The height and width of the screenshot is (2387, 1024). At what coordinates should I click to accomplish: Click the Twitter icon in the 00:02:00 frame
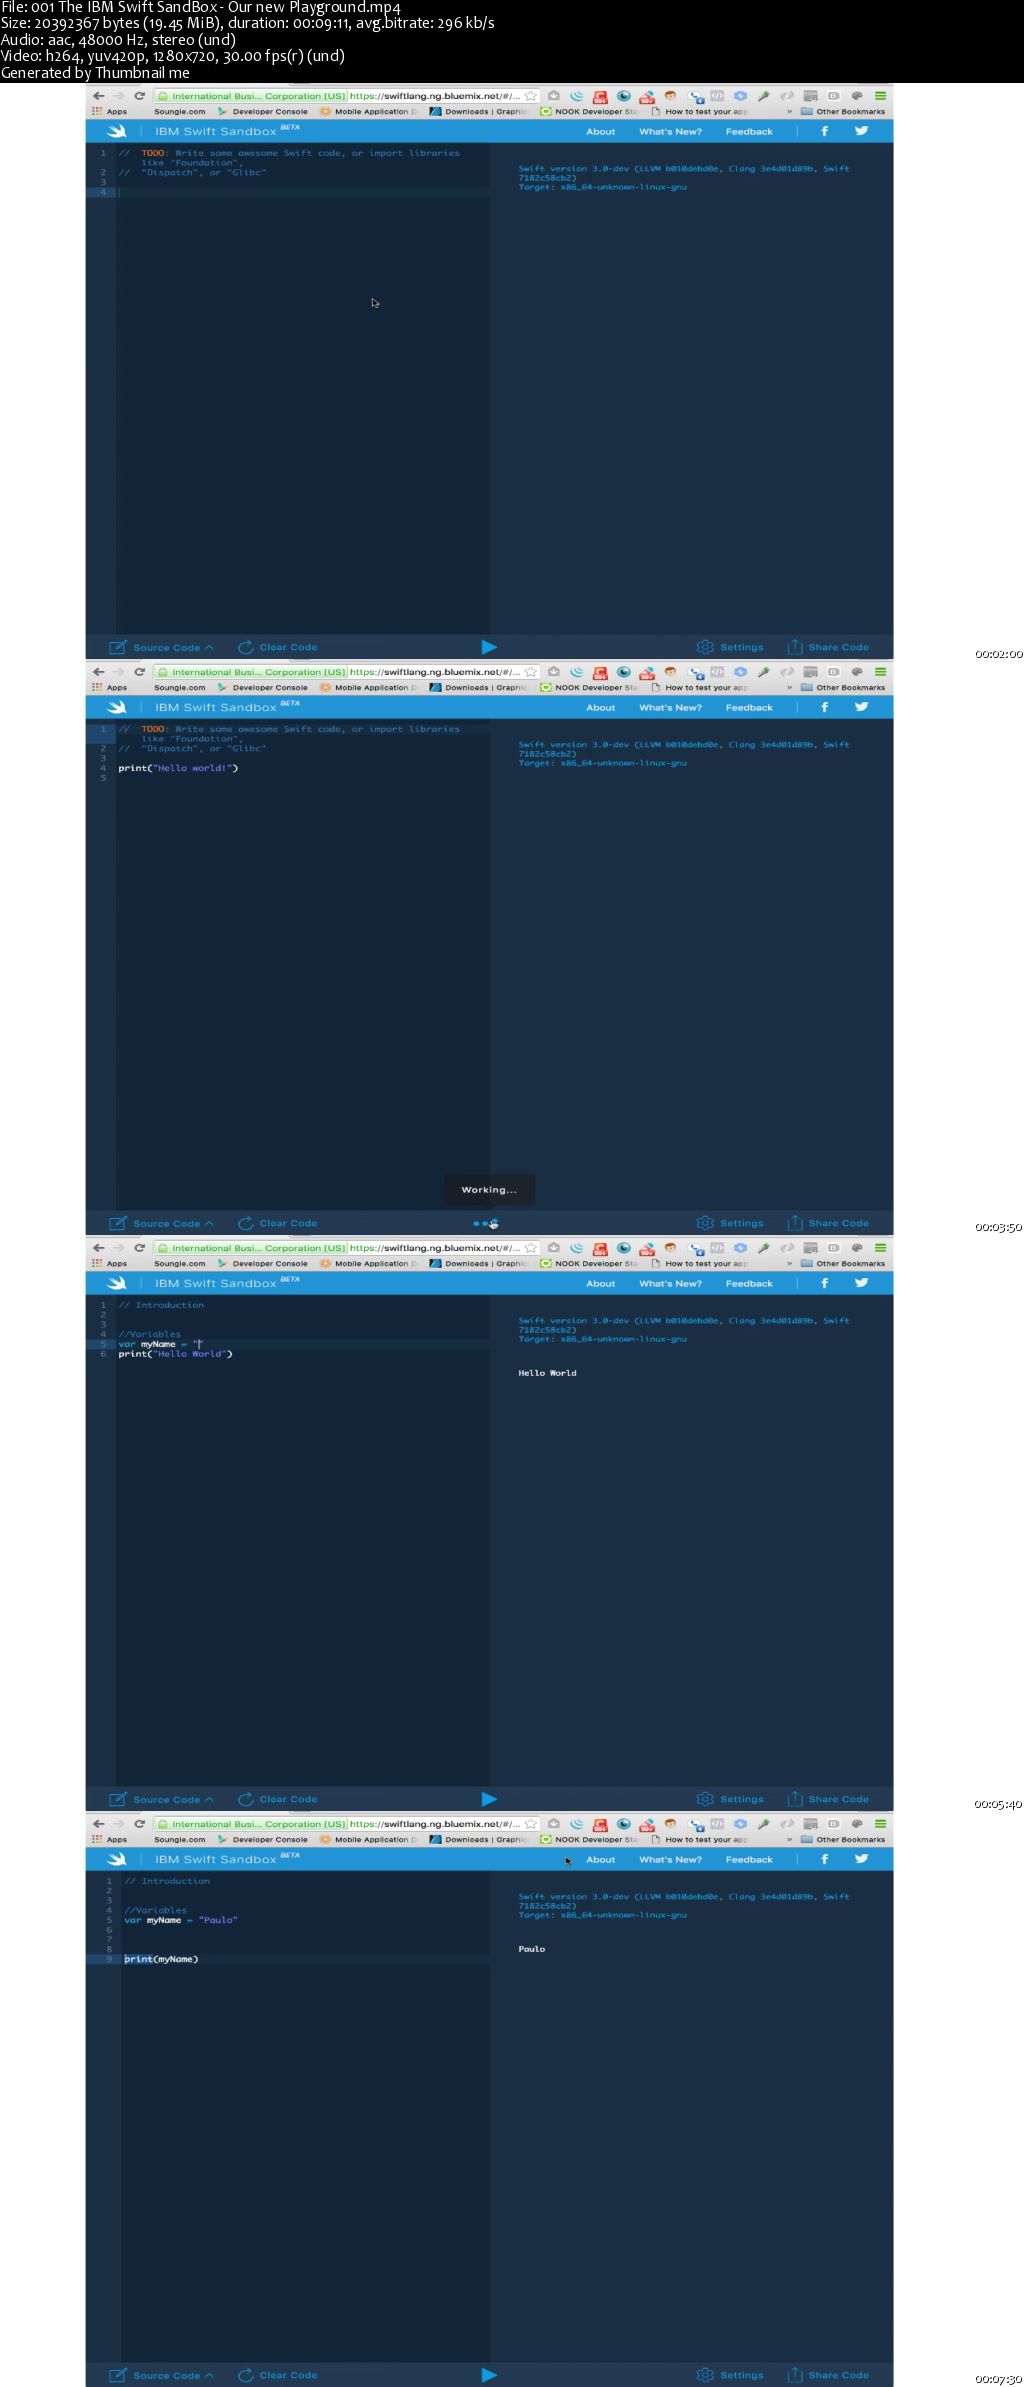861,131
